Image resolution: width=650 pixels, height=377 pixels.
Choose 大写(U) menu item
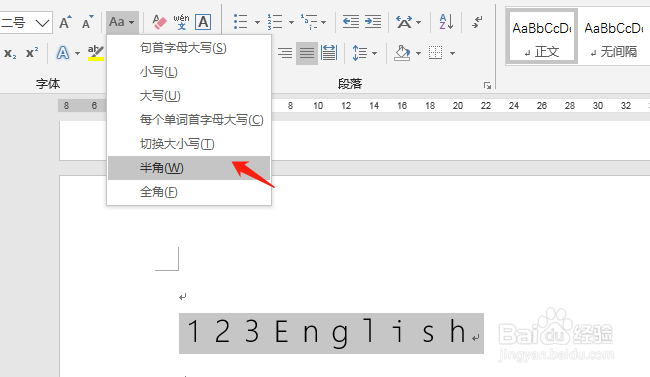click(x=189, y=96)
